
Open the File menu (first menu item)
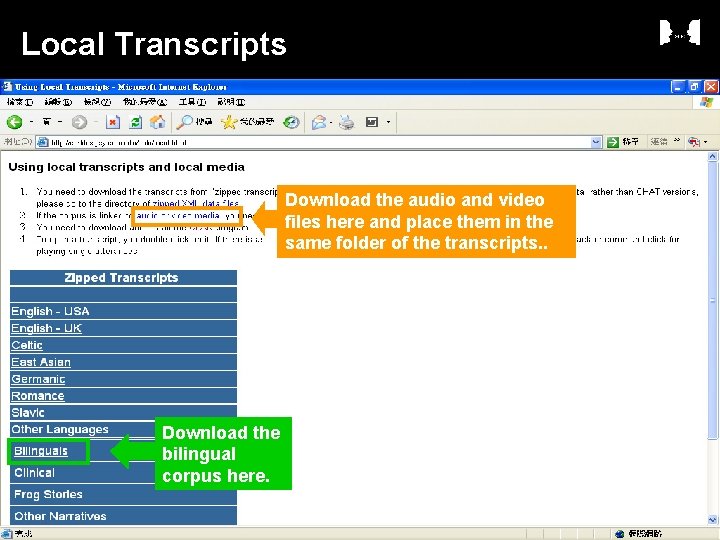click(20, 102)
